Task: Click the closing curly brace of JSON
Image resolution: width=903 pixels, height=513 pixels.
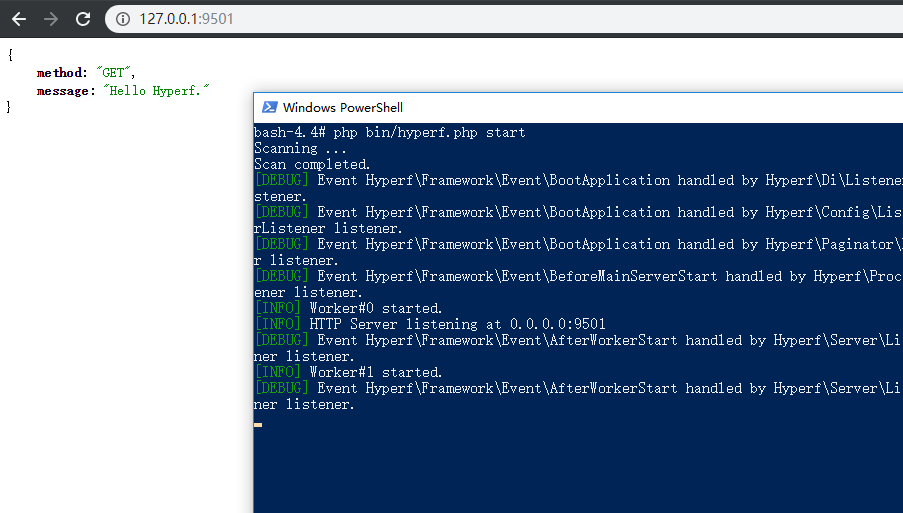Action: [10, 106]
